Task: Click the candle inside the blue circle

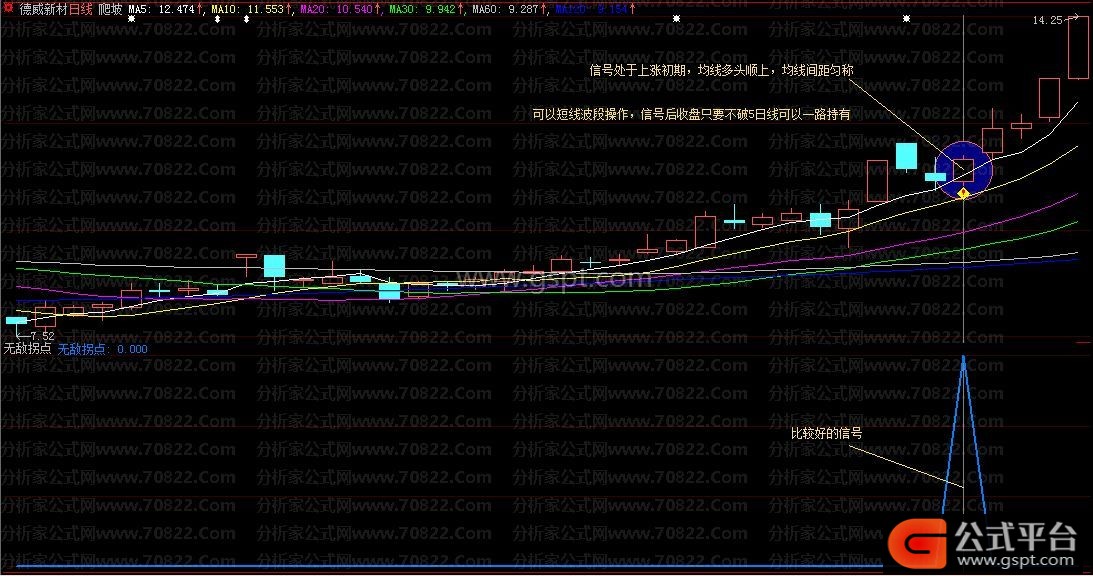Action: [x=963, y=169]
